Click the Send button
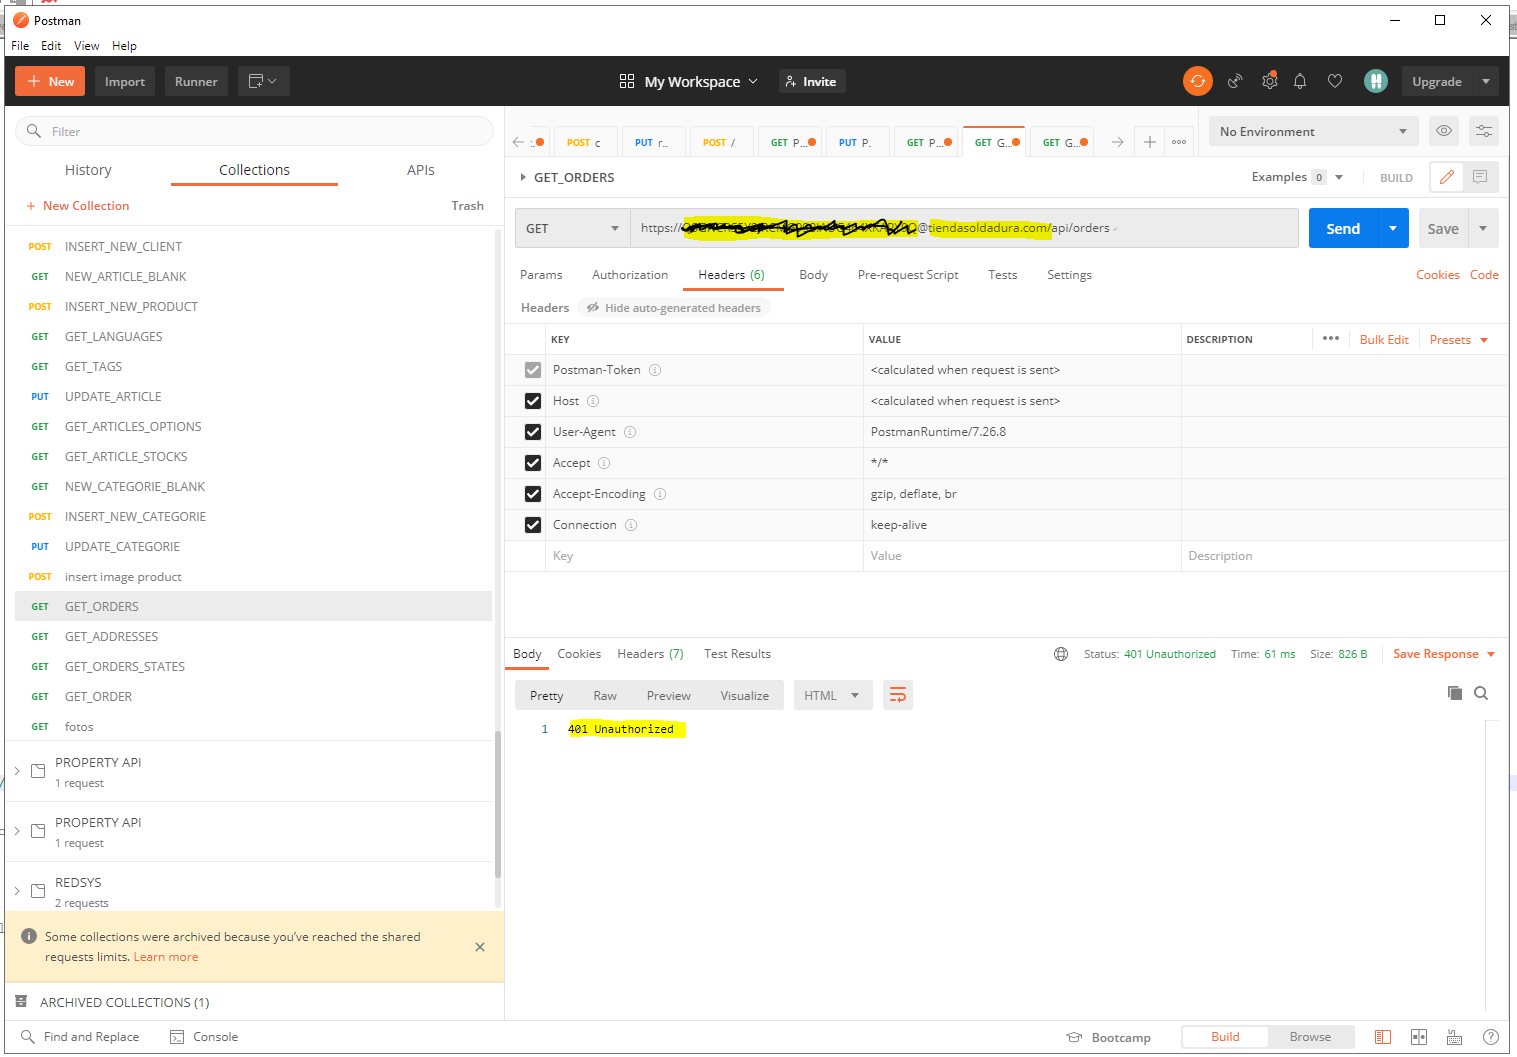1517x1057 pixels. (x=1343, y=228)
